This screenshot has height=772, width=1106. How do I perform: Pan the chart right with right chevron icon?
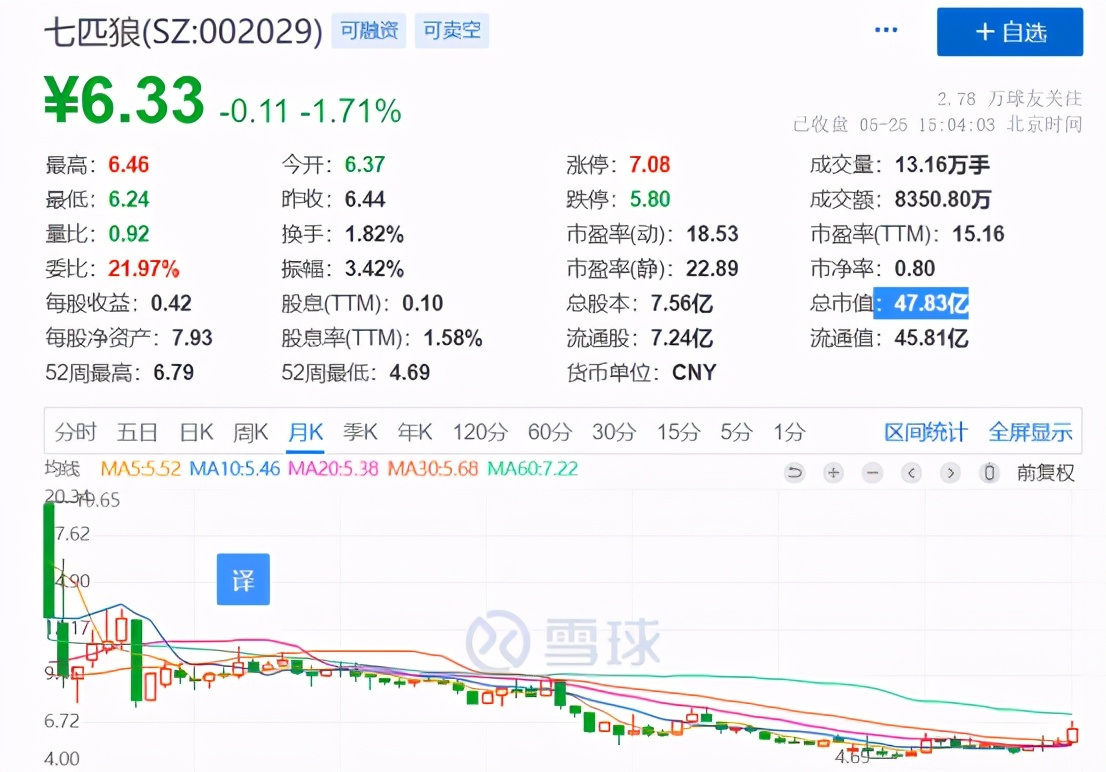950,472
